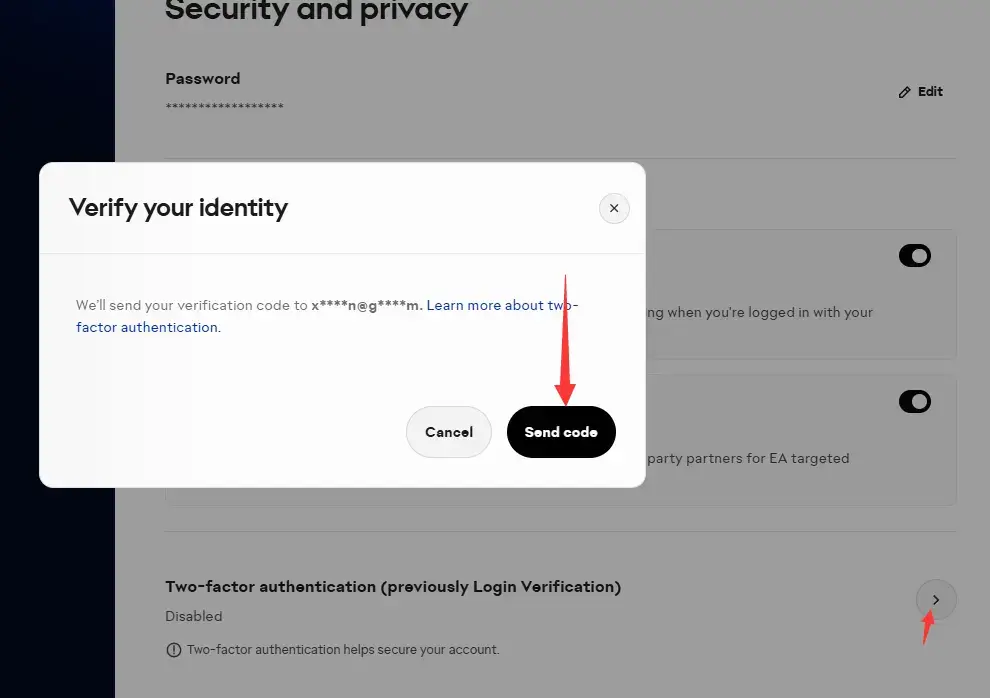Disable the EA targeted partners switch
990x698 pixels.
click(915, 402)
